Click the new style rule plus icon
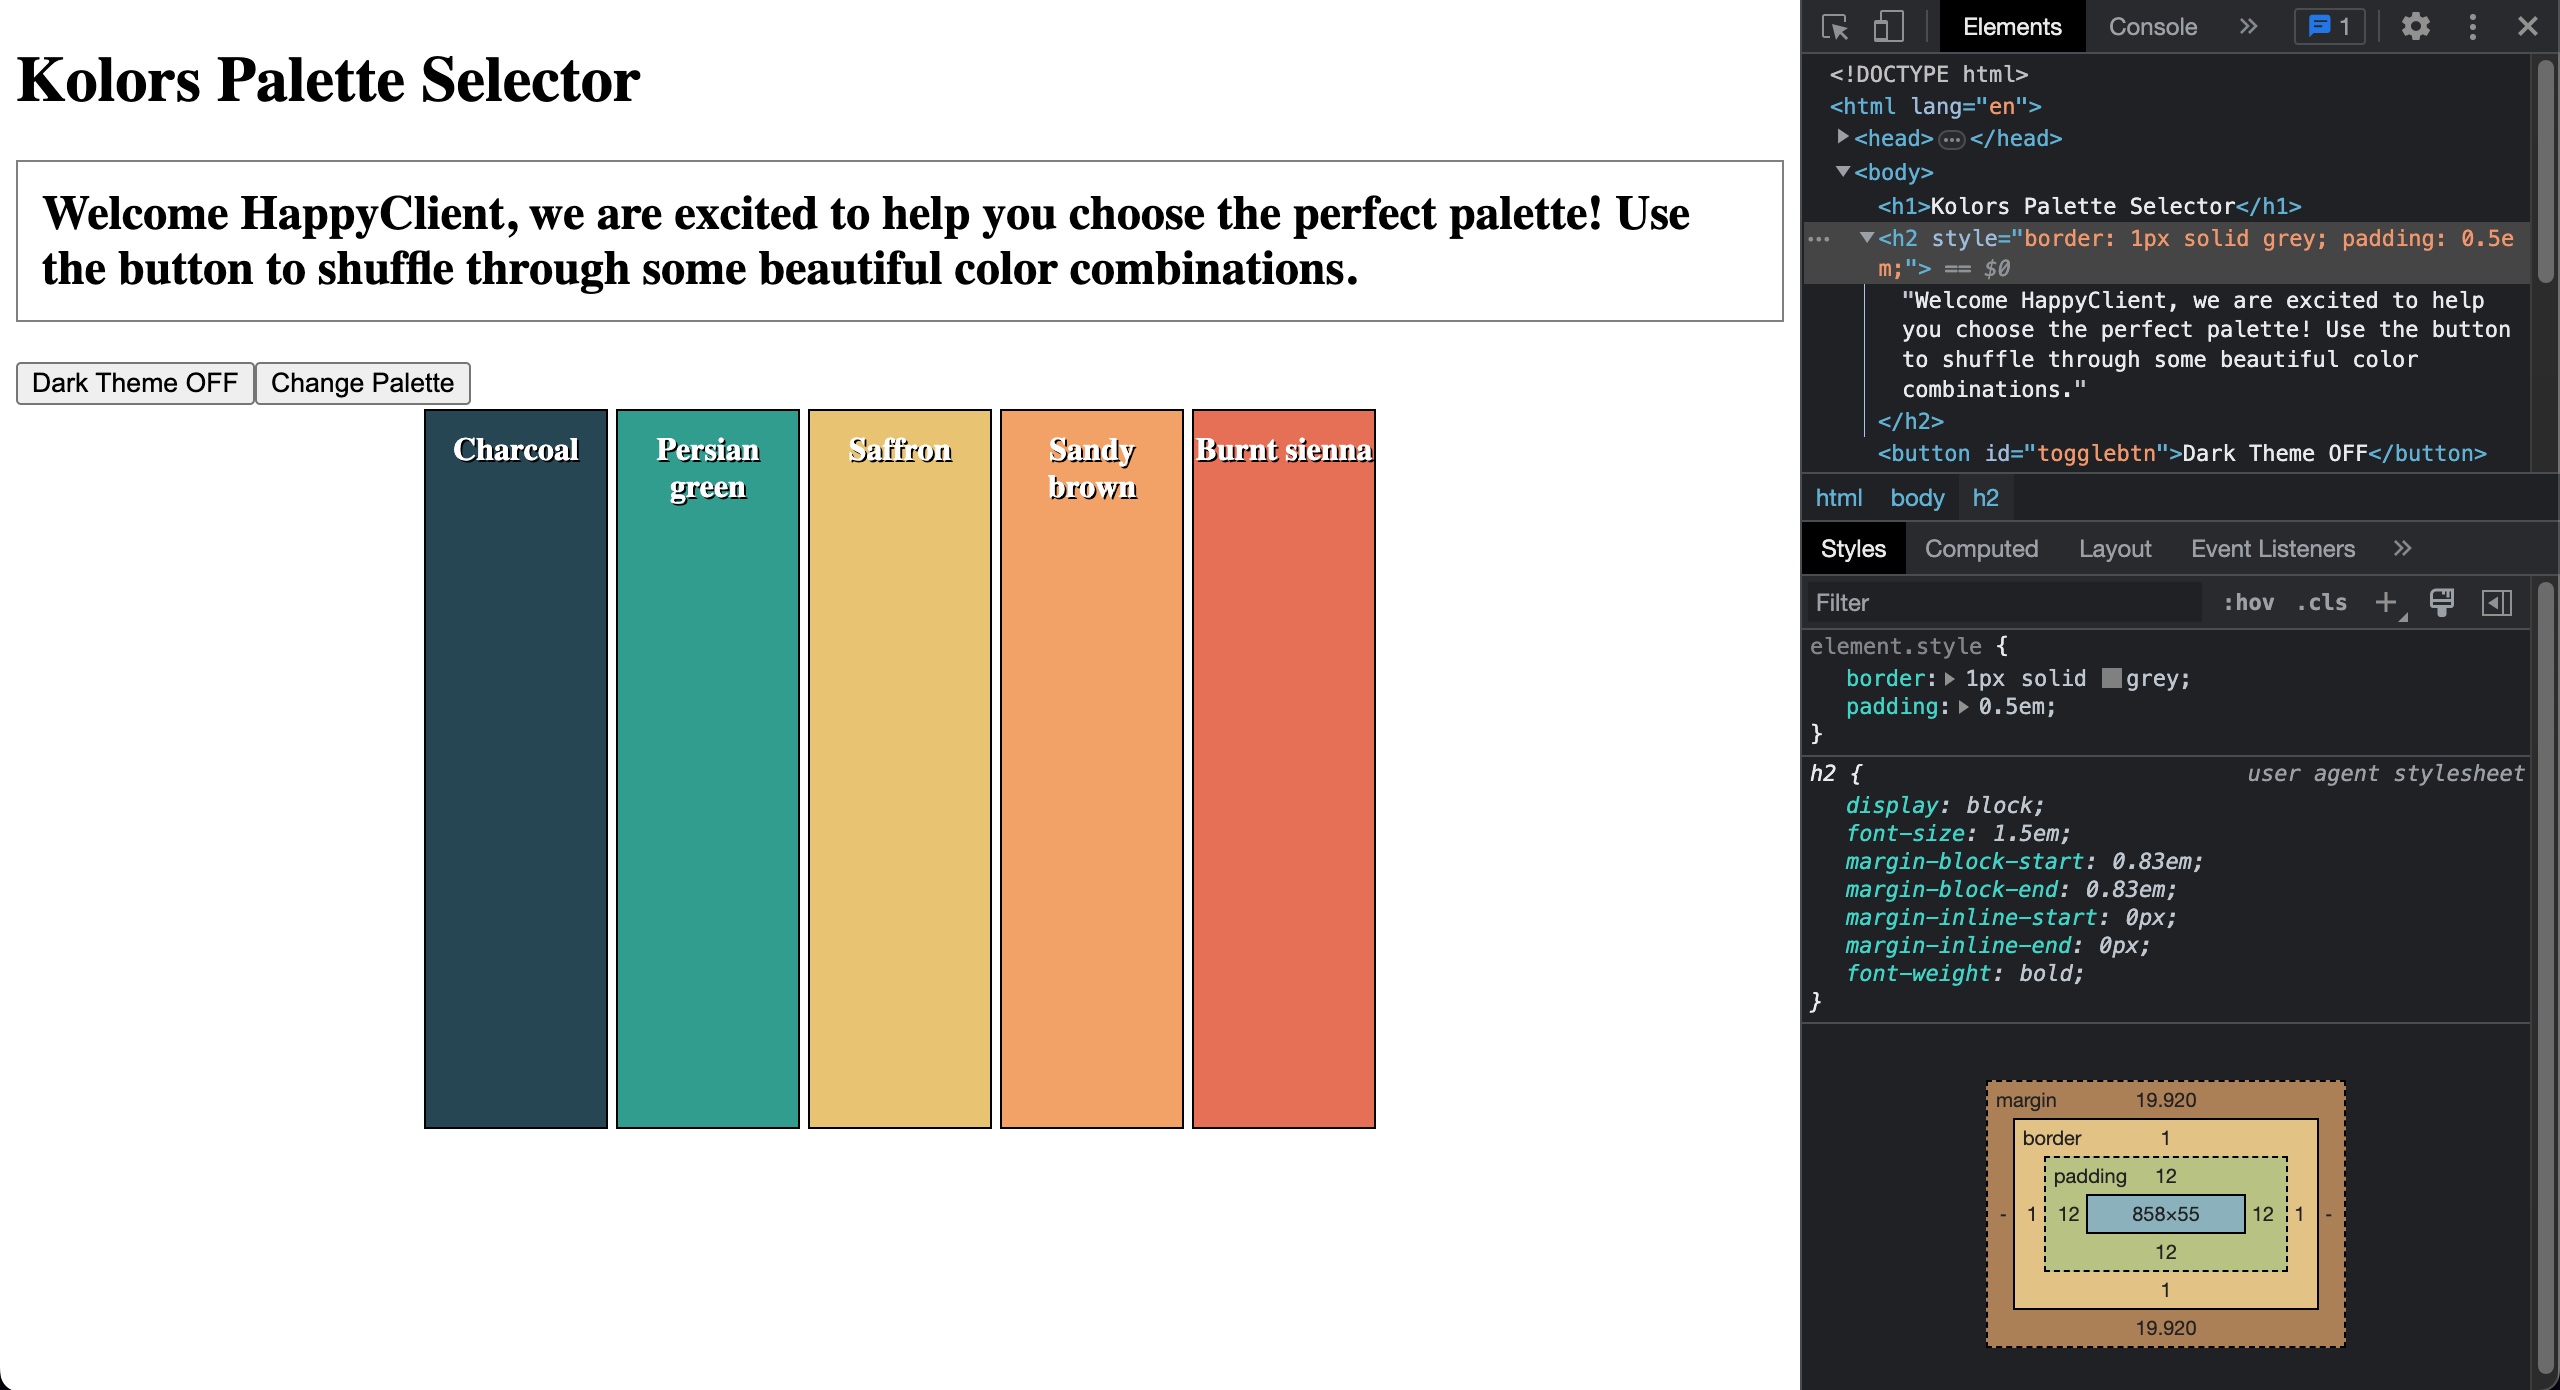The image size is (2560, 1390). click(2386, 602)
